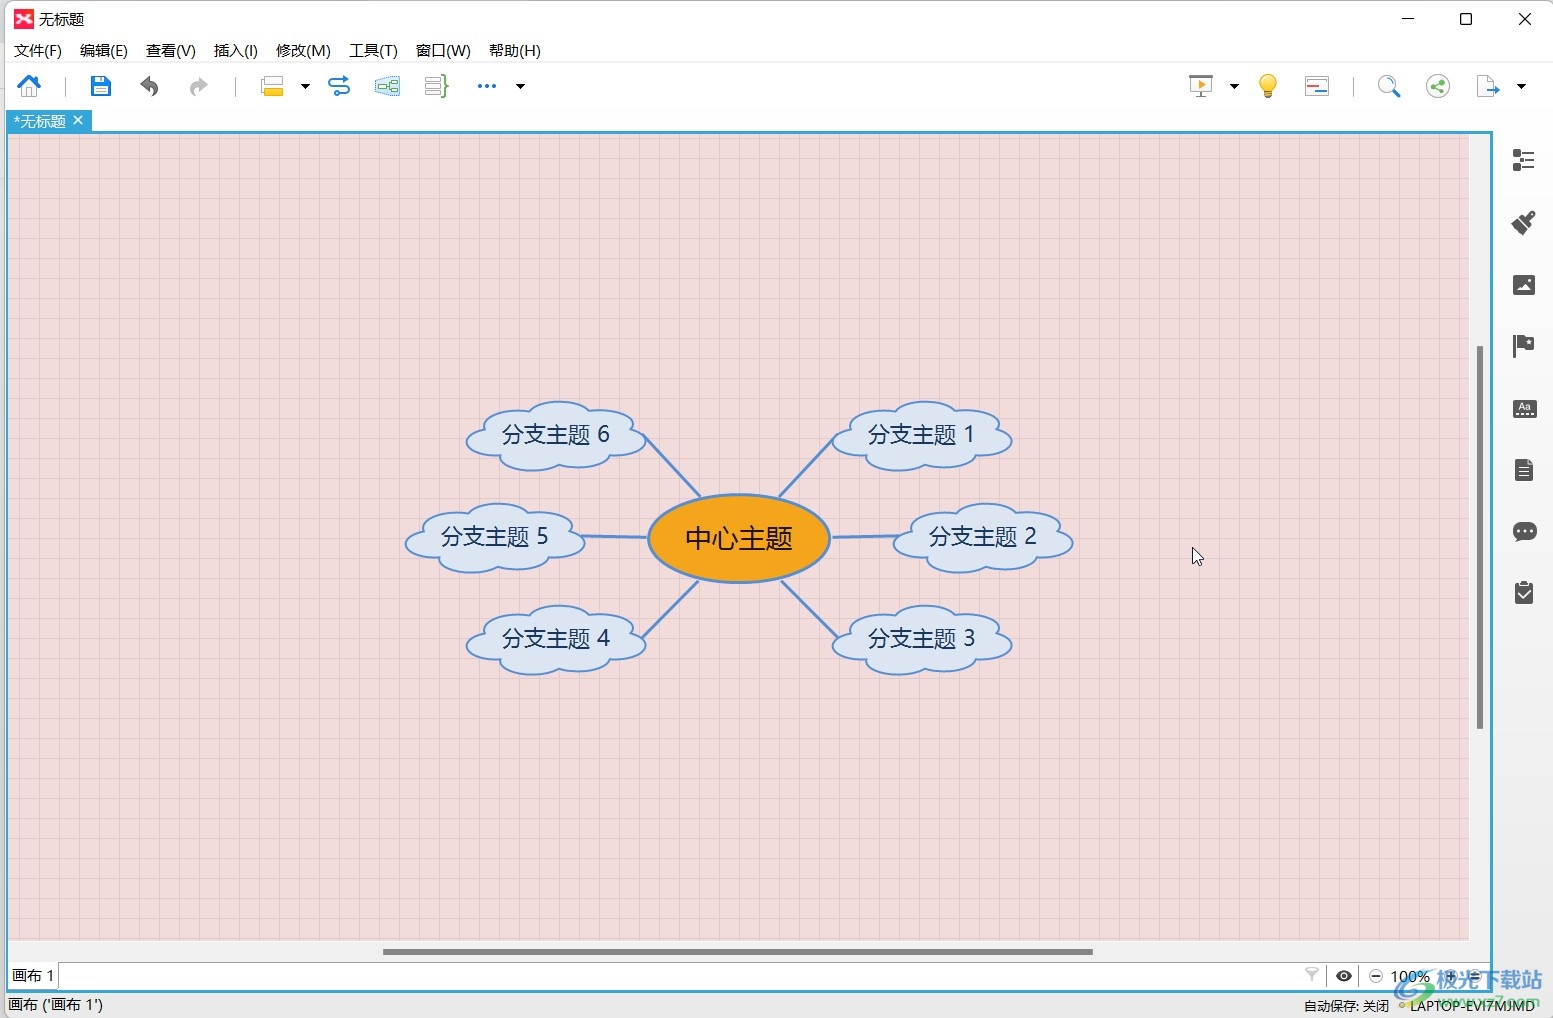
Task: Open the 查看(V) menu
Action: [x=171, y=51]
